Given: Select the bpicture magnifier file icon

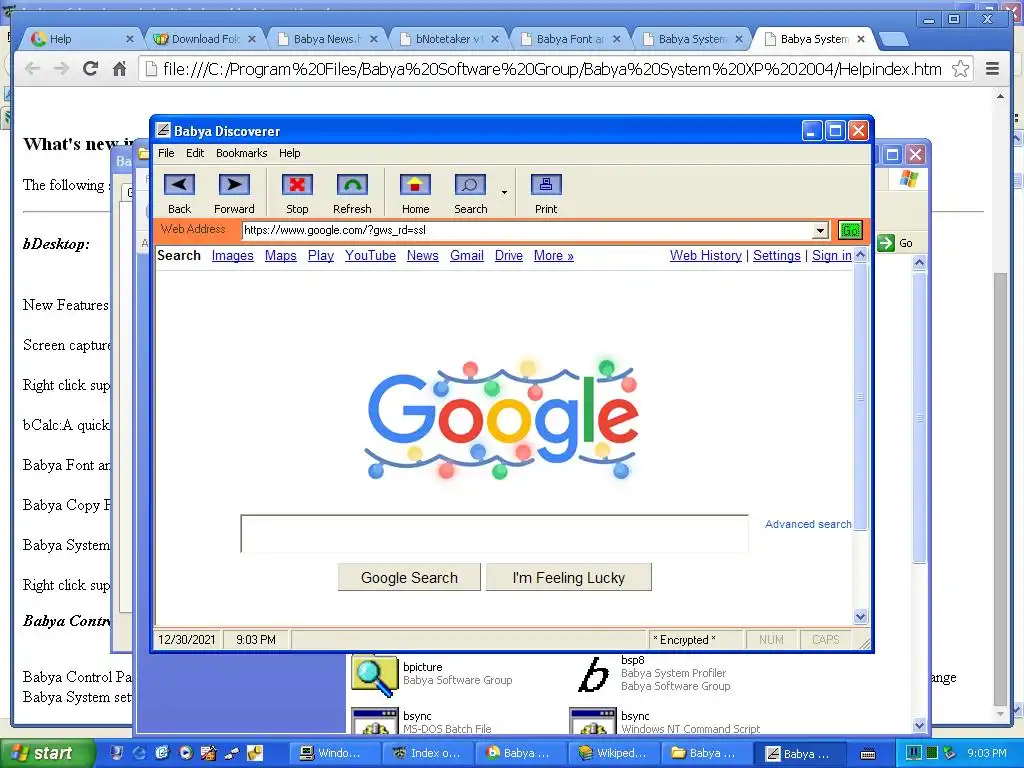Looking at the screenshot, I should [x=375, y=676].
